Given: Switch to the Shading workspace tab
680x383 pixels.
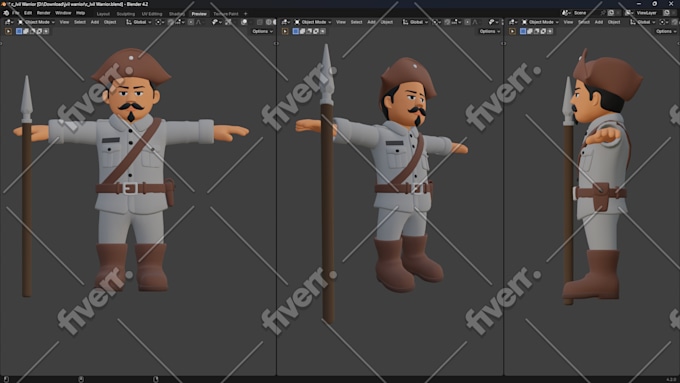Looking at the screenshot, I should pos(177,14).
